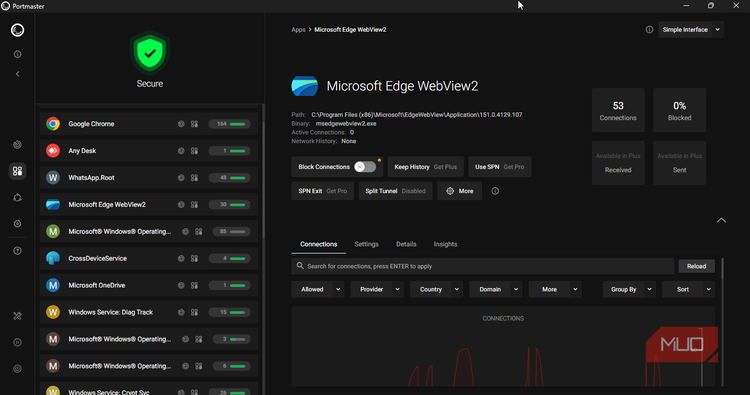Select the Apps grid icon in sidebar
Viewport: 750px width, 395px height.
pyautogui.click(x=18, y=171)
